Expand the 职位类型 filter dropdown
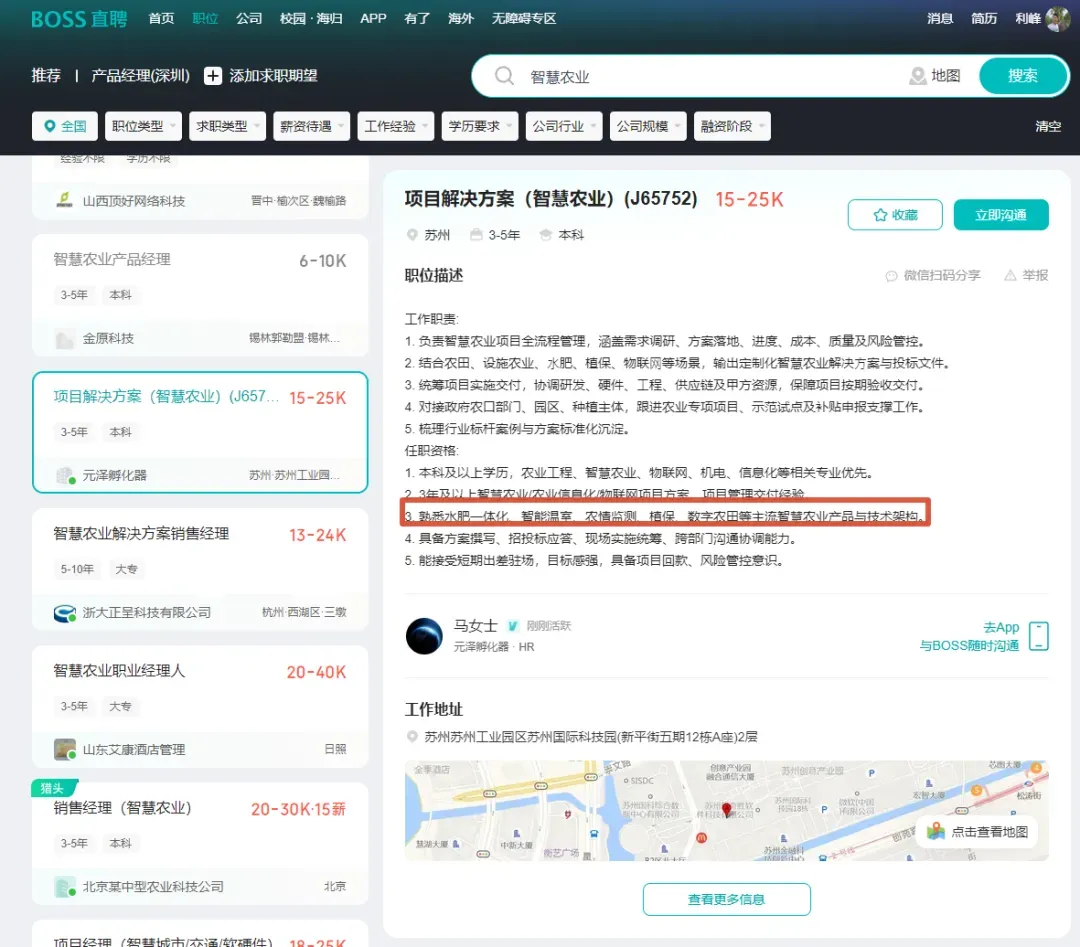The width and height of the screenshot is (1080, 947). (x=143, y=126)
